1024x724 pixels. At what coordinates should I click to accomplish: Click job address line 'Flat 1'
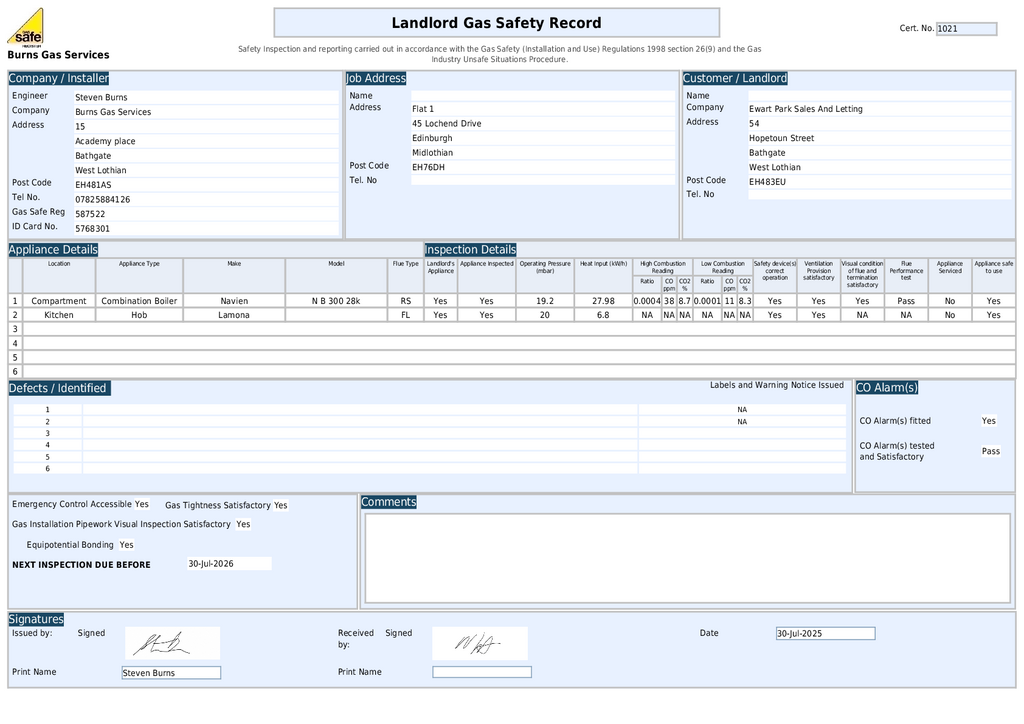click(x=543, y=109)
